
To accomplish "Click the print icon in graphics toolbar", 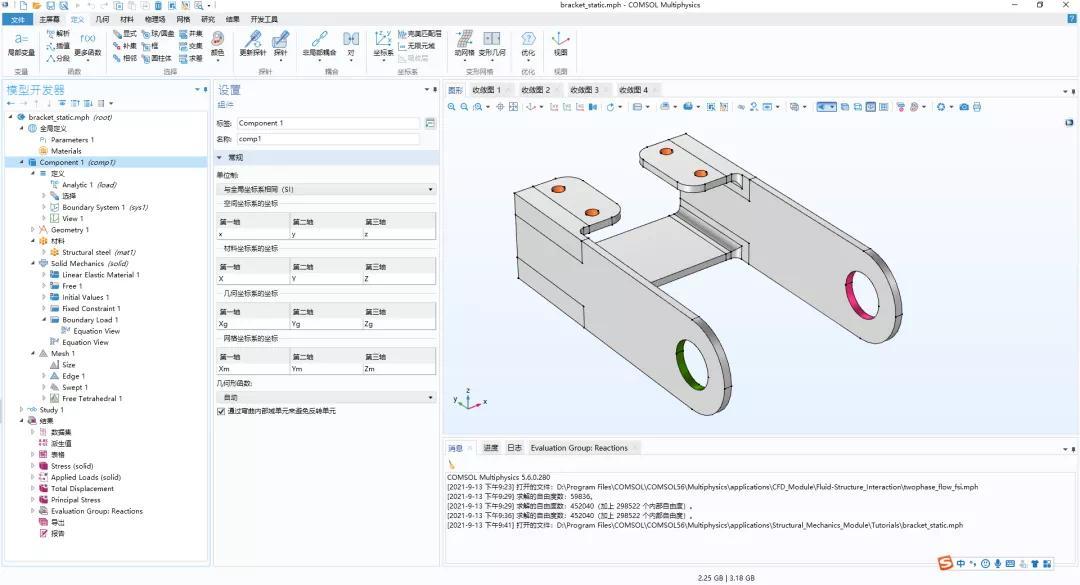I will click(x=977, y=107).
